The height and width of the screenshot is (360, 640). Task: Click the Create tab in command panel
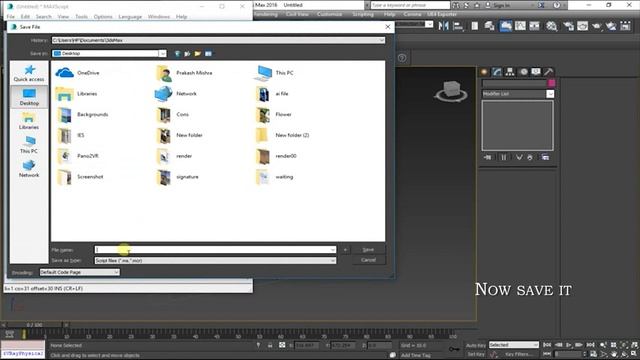(x=484, y=72)
